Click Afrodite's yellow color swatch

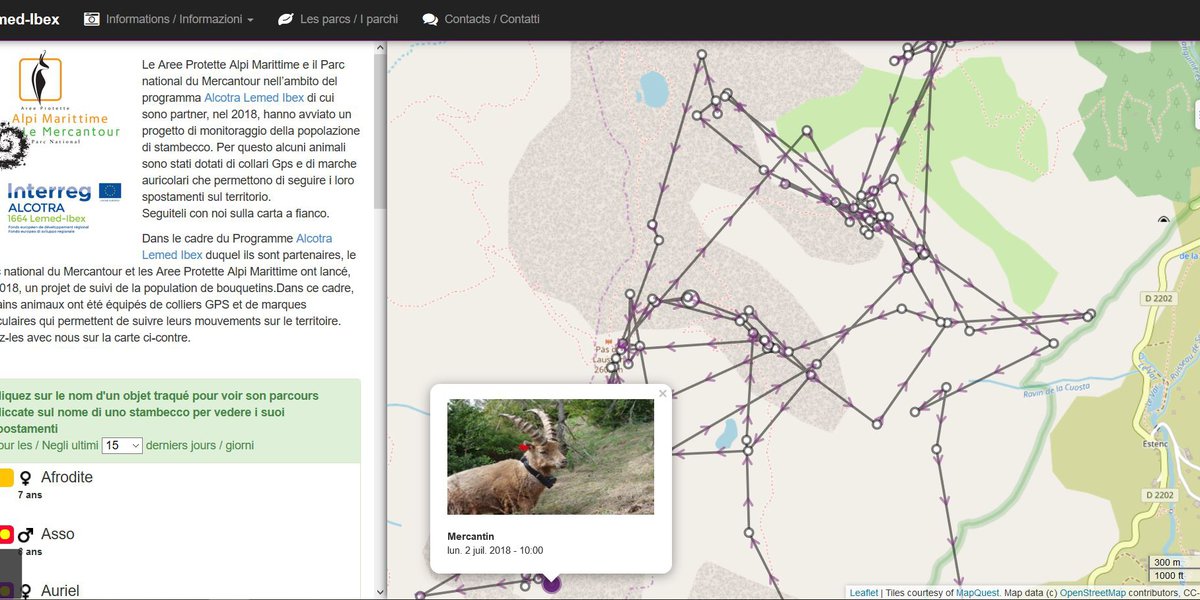5,478
